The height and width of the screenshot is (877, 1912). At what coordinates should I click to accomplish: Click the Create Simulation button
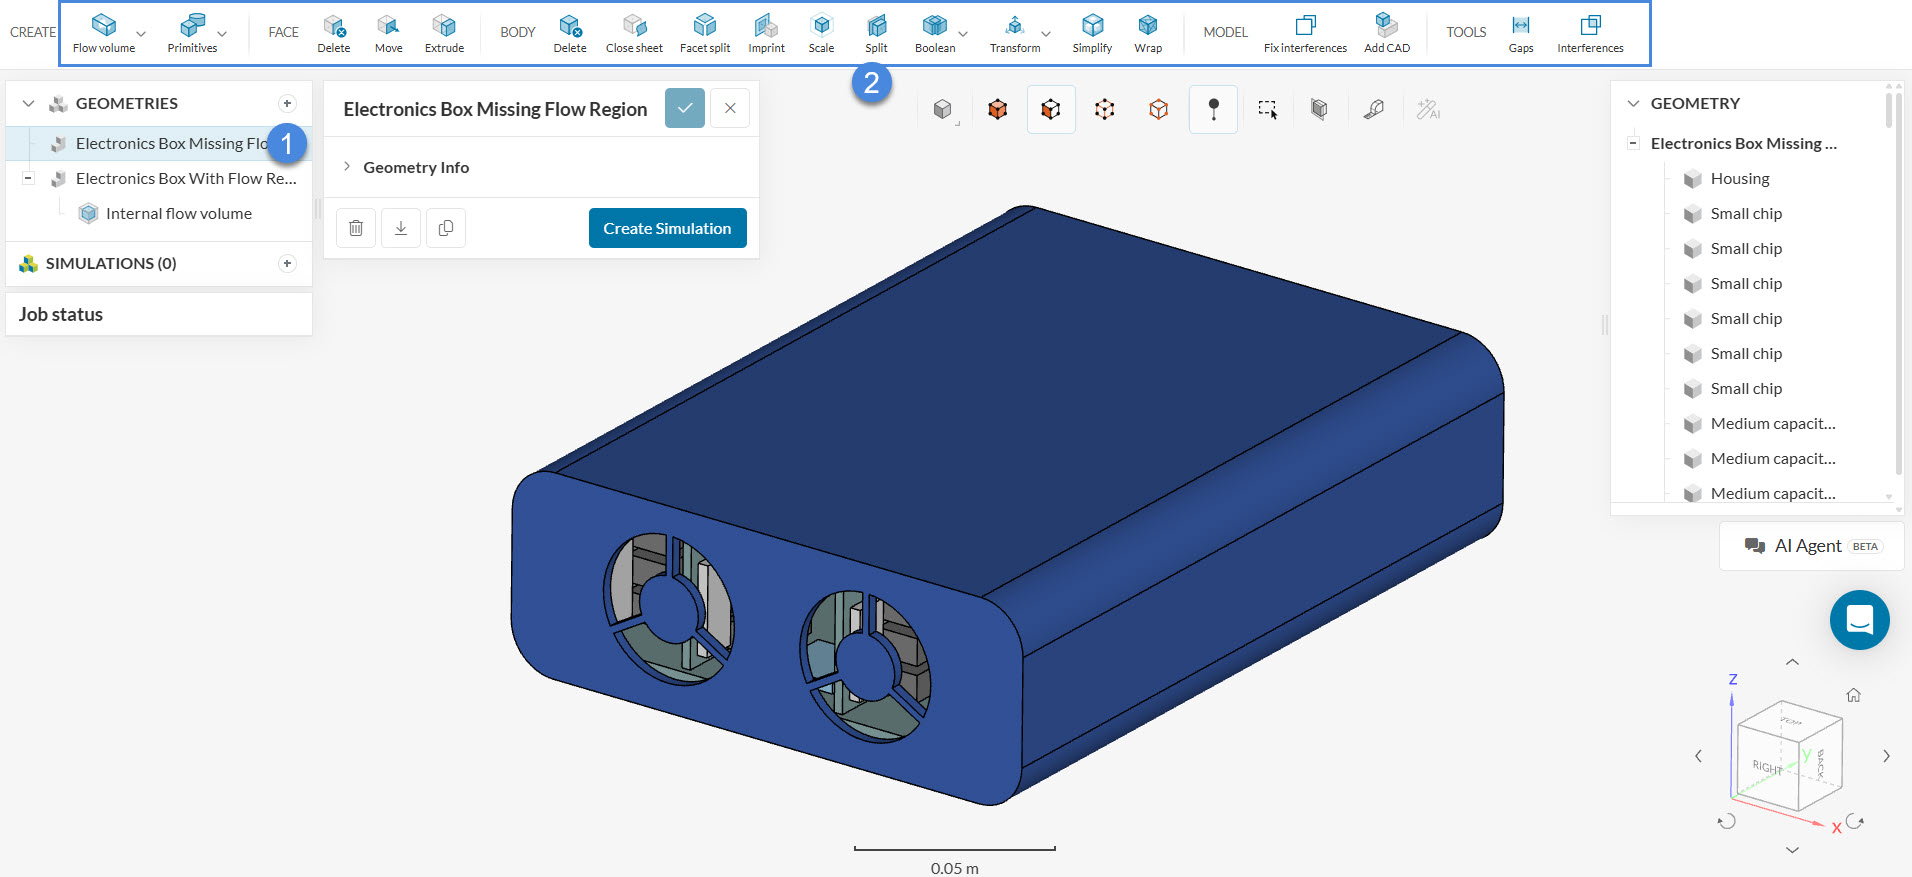pos(667,228)
